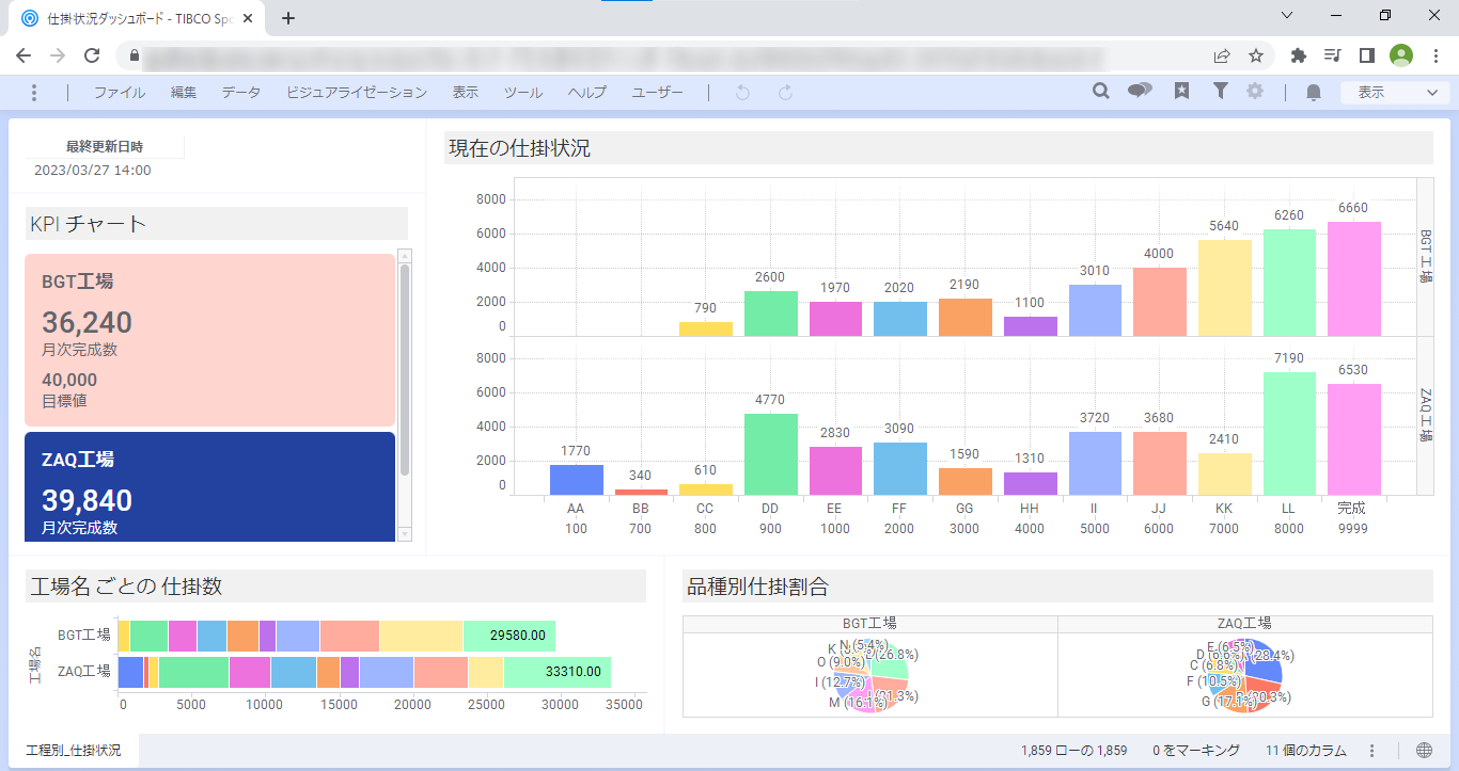Image resolution: width=1459 pixels, height=771 pixels.
Task: Click the 現在の仕掛状況 chart title
Action: coord(520,150)
